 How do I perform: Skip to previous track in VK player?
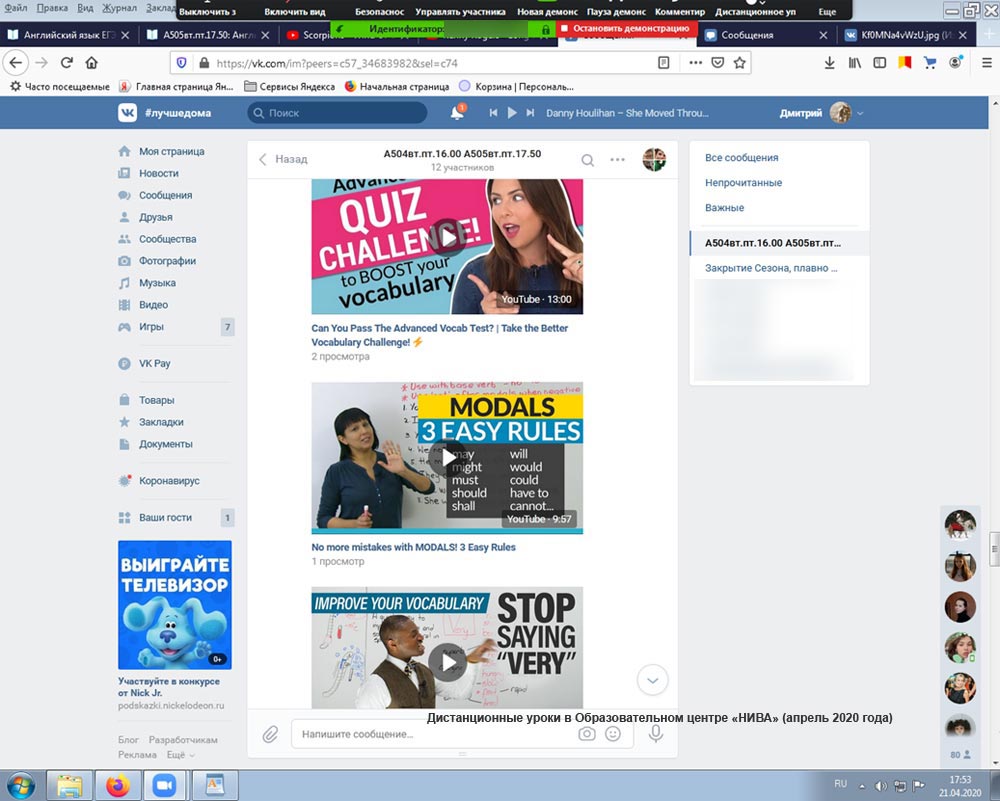(x=493, y=113)
